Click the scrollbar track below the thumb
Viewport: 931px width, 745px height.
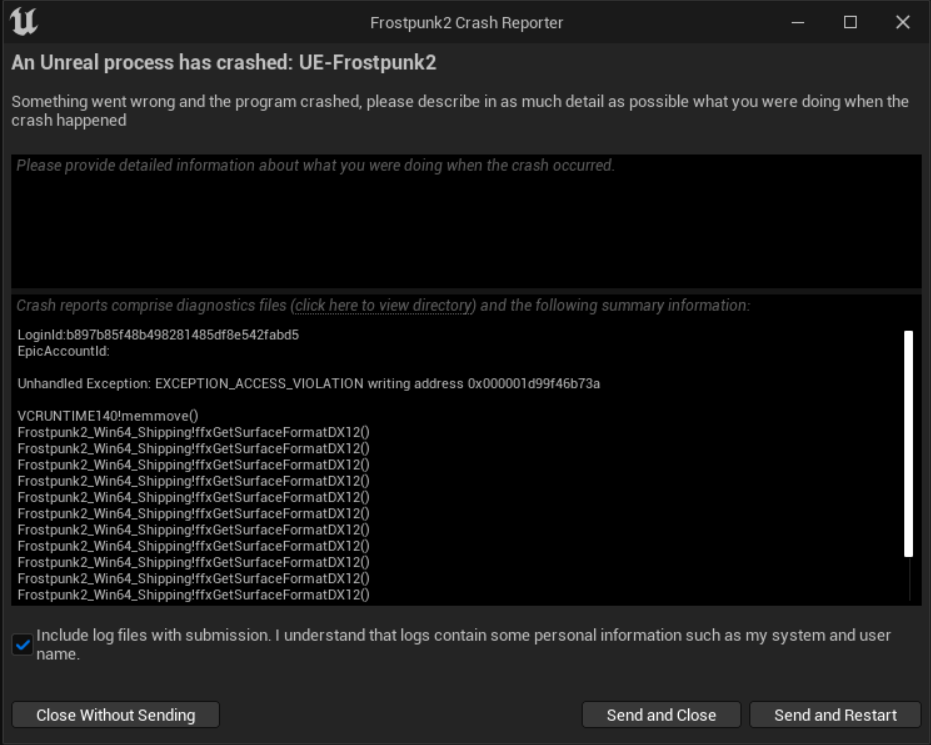coord(909,579)
